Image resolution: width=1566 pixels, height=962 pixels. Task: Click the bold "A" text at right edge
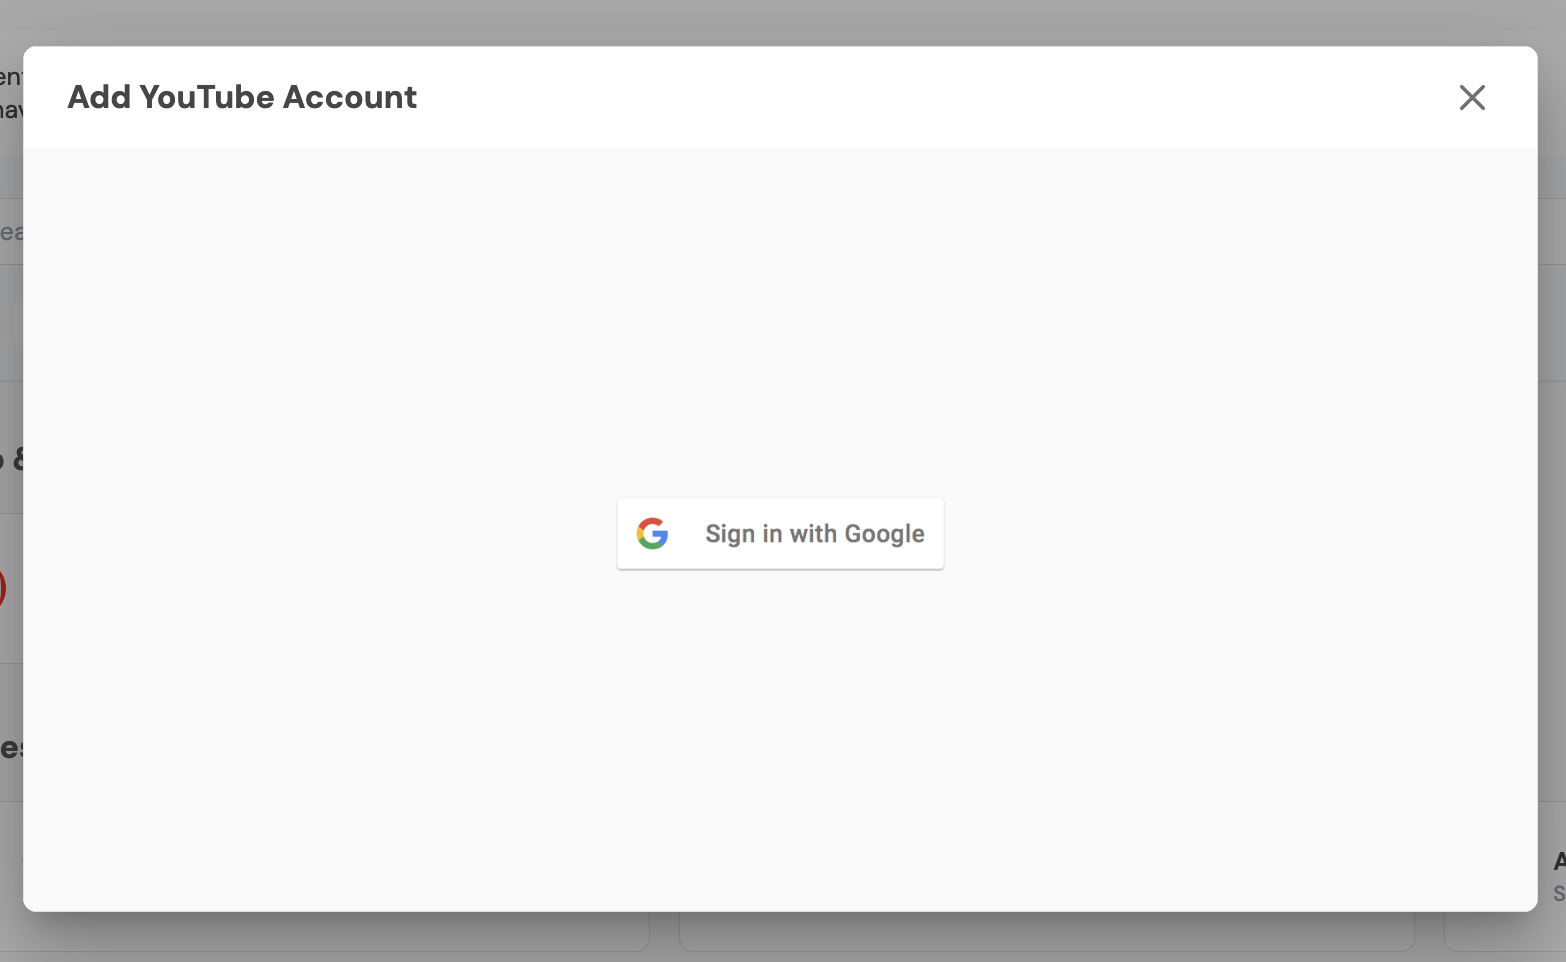(1559, 862)
